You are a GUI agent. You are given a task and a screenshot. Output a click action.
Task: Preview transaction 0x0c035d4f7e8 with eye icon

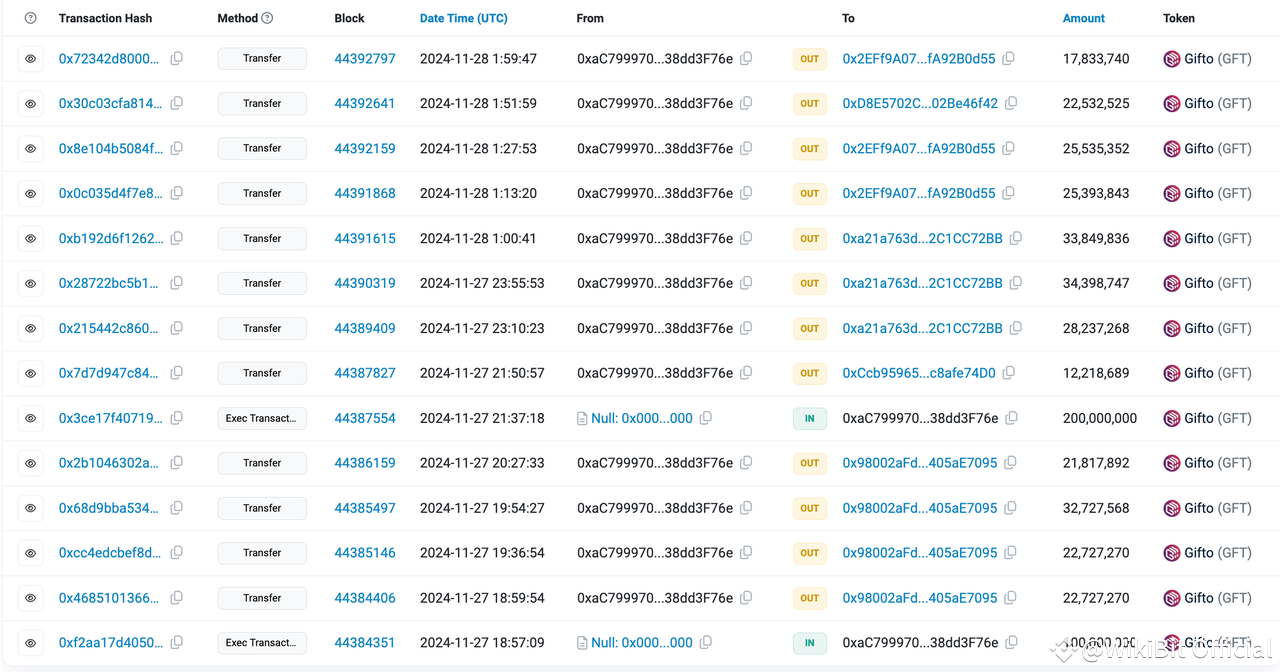[x=31, y=194]
